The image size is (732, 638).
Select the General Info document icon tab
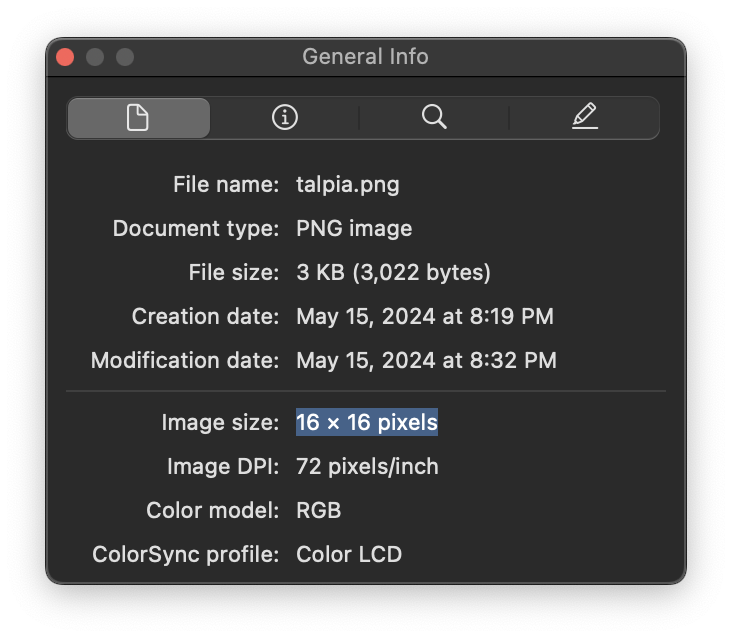tap(138, 118)
